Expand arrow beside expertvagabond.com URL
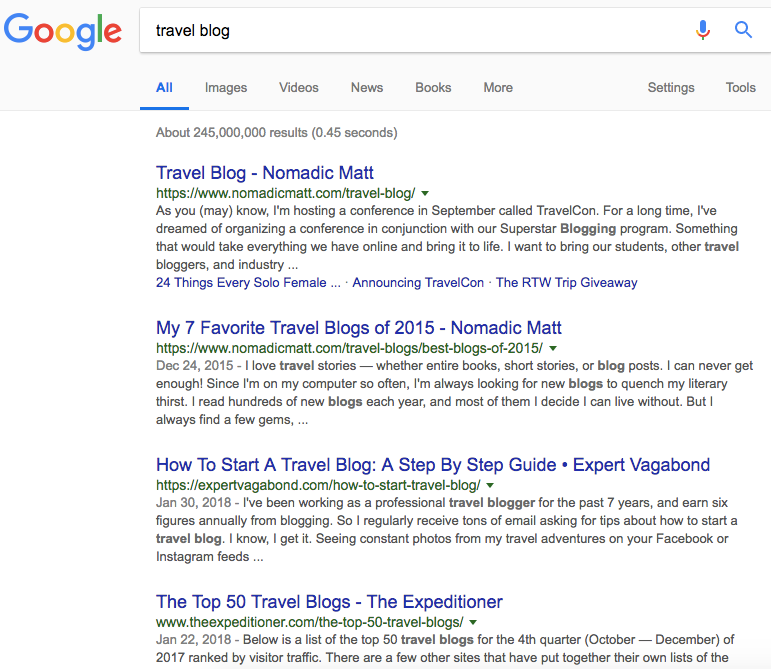 point(490,486)
